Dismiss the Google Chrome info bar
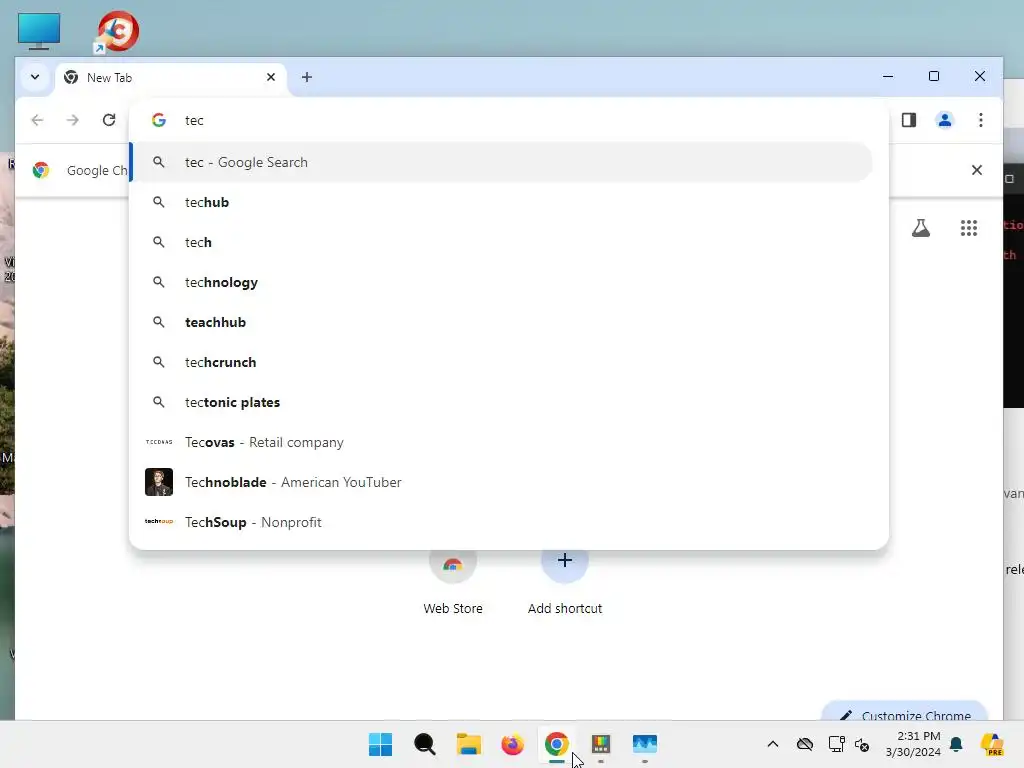Screen dimensions: 1024x768 977,170
